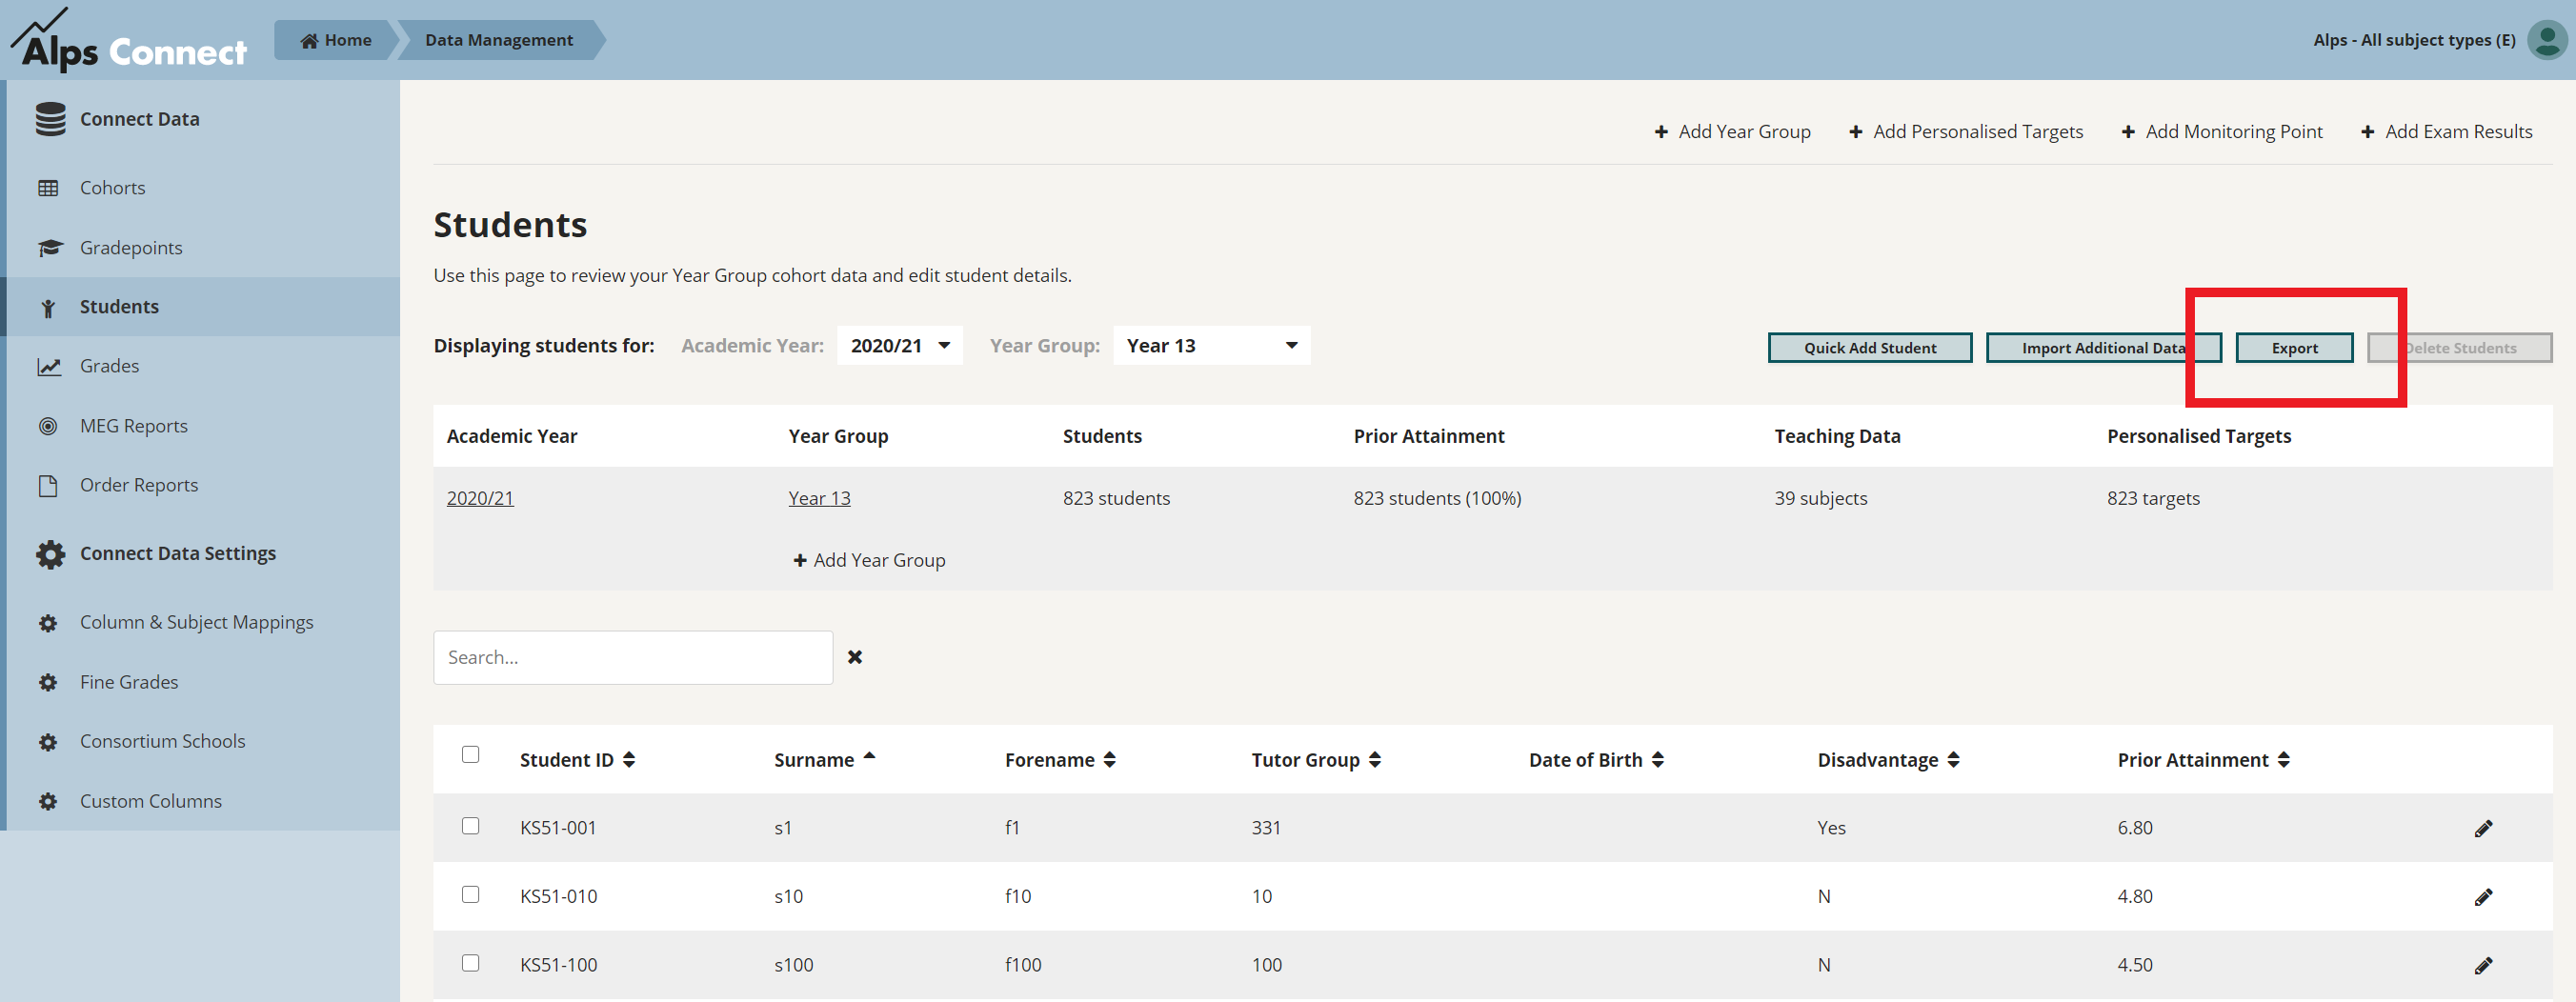
Task: Click into the Search students field
Action: click(633, 657)
